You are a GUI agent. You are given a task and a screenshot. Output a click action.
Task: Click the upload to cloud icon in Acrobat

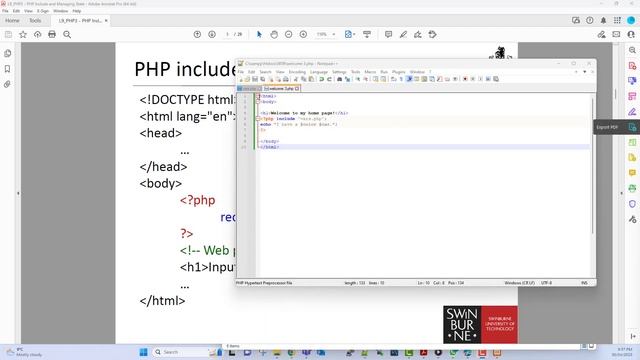tap(38, 35)
